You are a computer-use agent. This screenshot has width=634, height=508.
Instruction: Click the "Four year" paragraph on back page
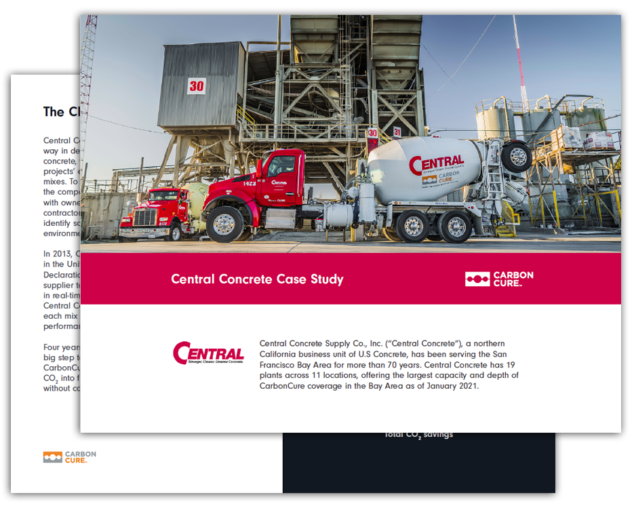point(62,368)
